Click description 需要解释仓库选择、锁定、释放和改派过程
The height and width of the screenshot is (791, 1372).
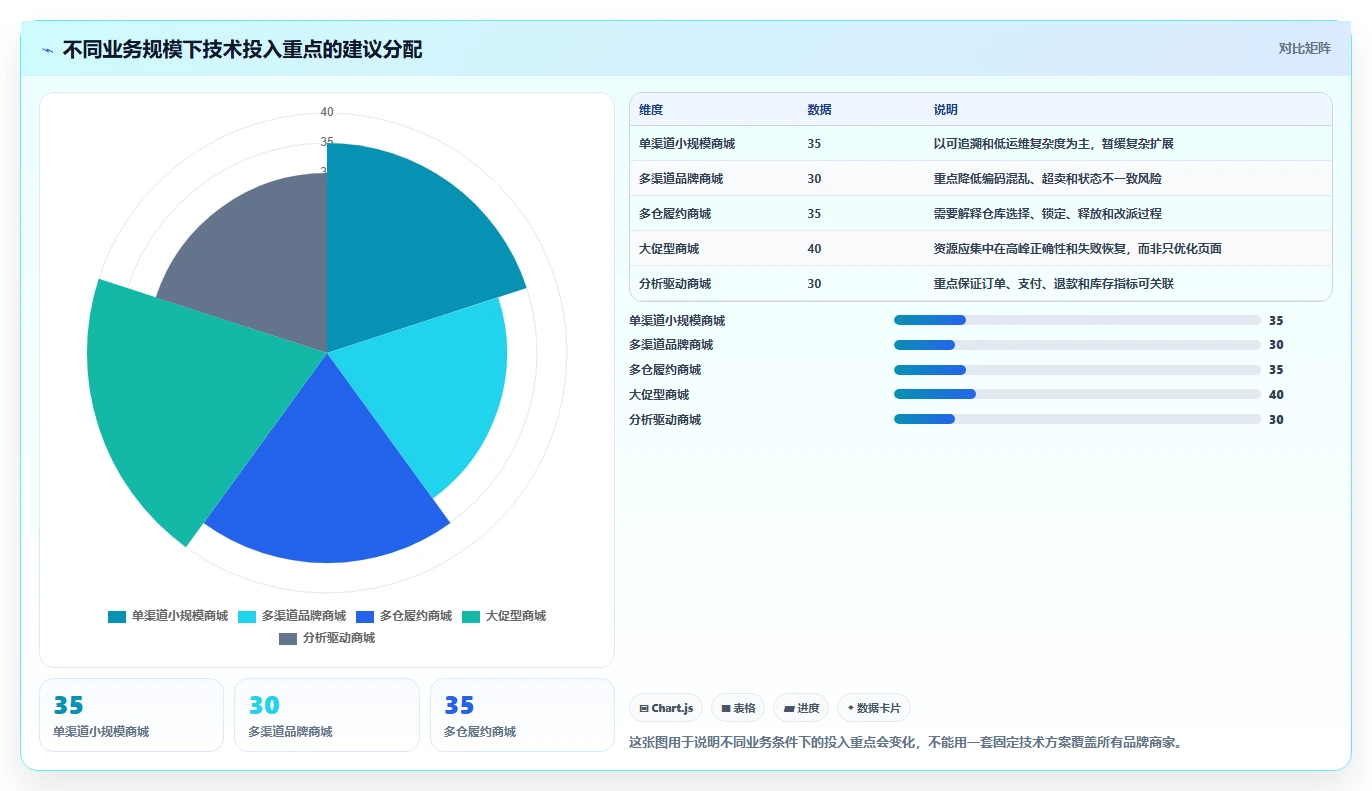(1048, 214)
